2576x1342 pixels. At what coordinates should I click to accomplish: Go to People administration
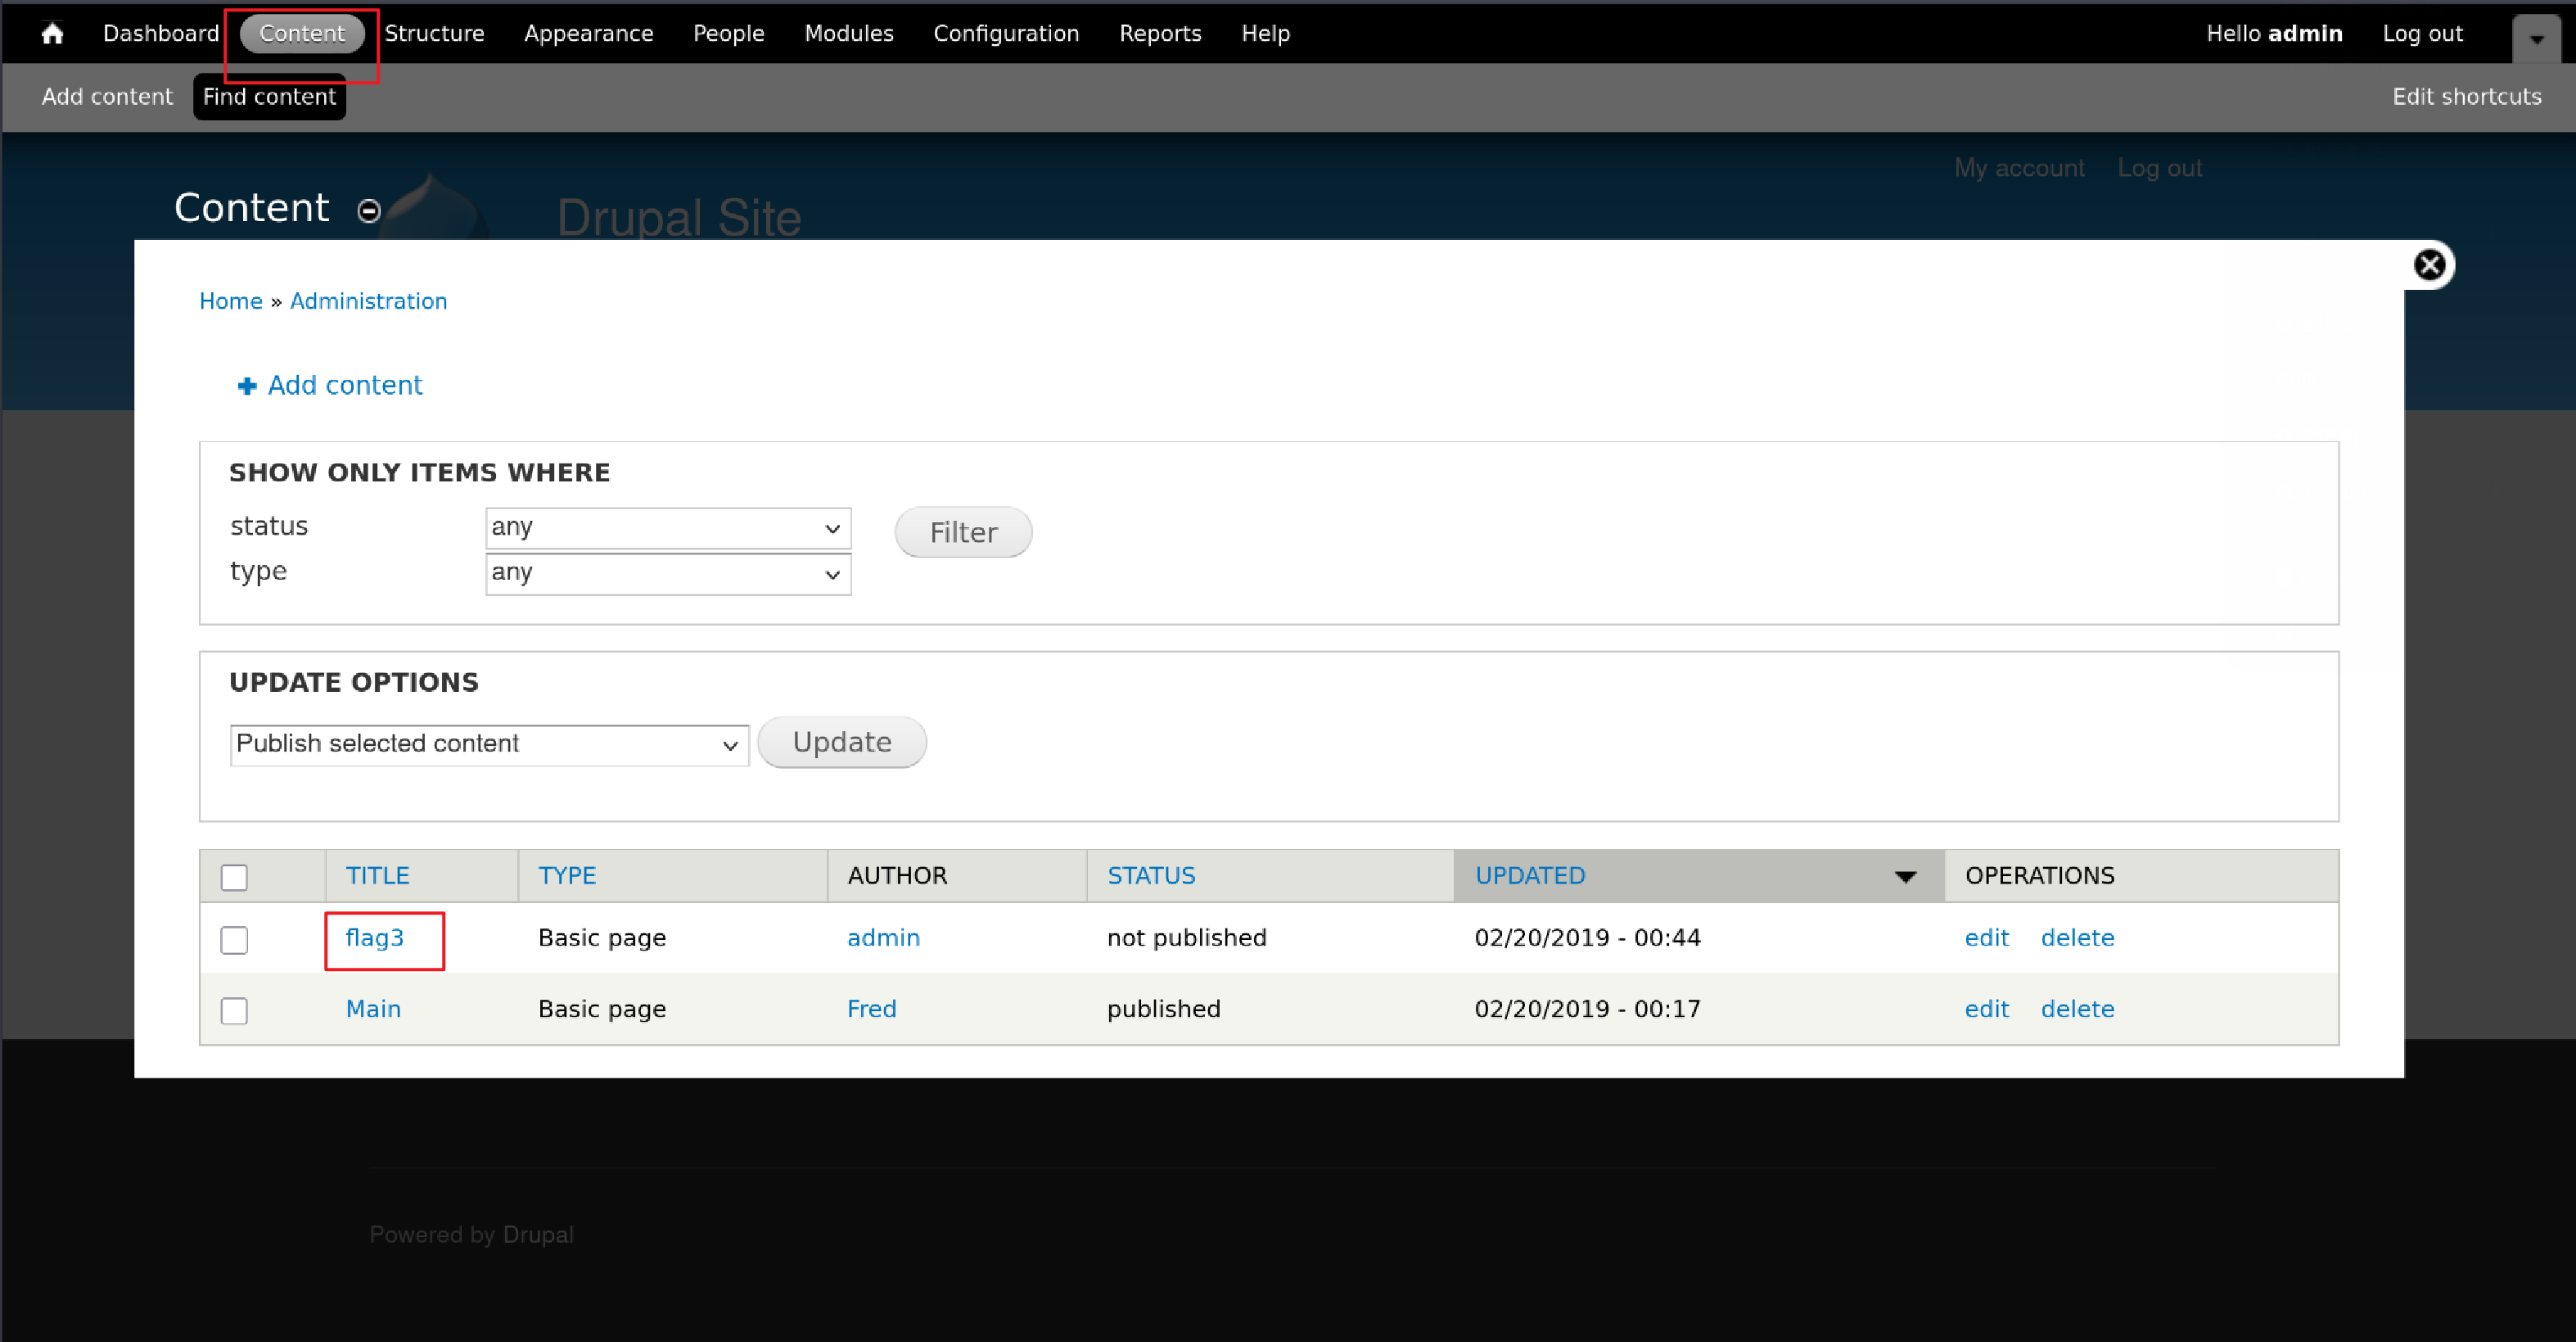pos(729,34)
